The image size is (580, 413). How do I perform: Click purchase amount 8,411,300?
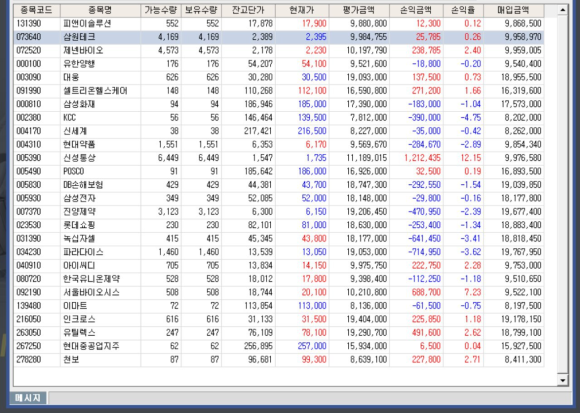pyautogui.click(x=523, y=359)
